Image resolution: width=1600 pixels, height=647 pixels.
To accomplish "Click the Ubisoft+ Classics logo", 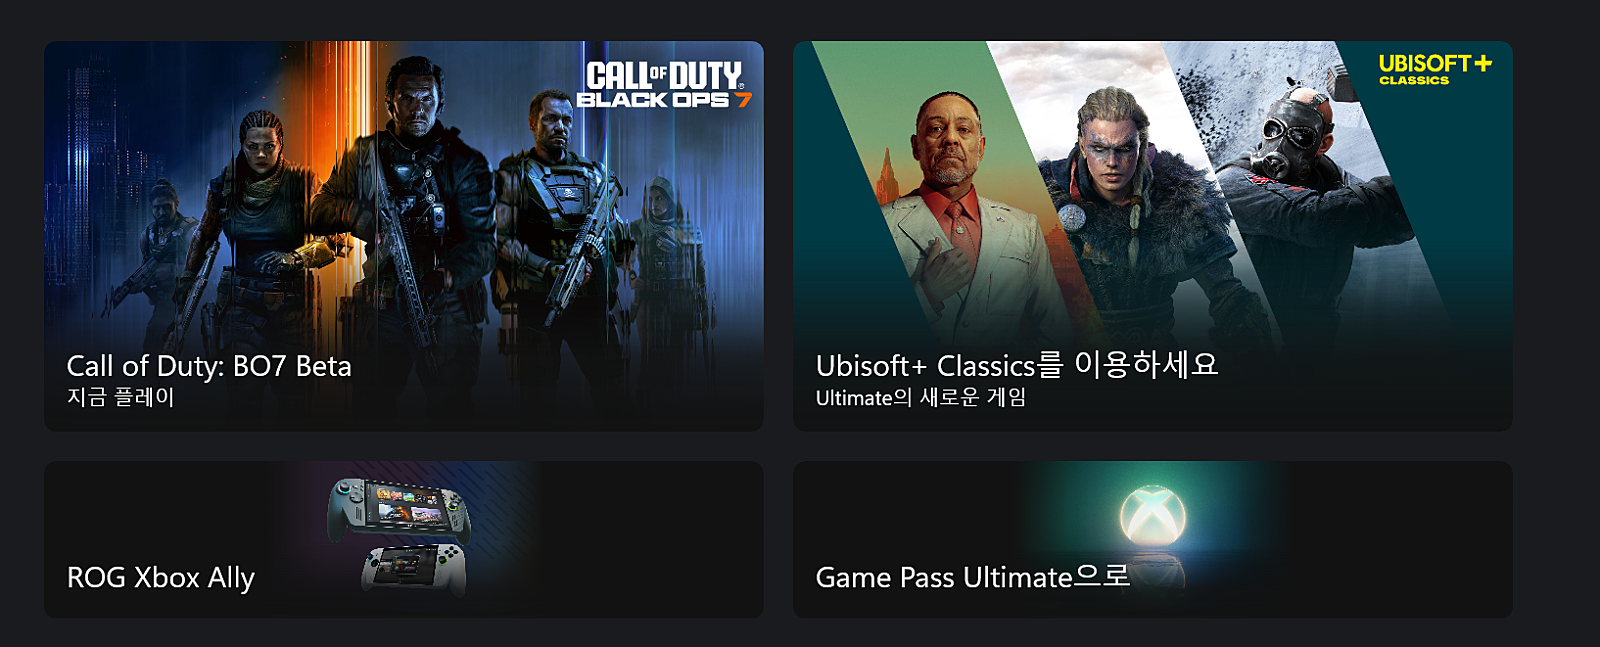I will point(1435,69).
